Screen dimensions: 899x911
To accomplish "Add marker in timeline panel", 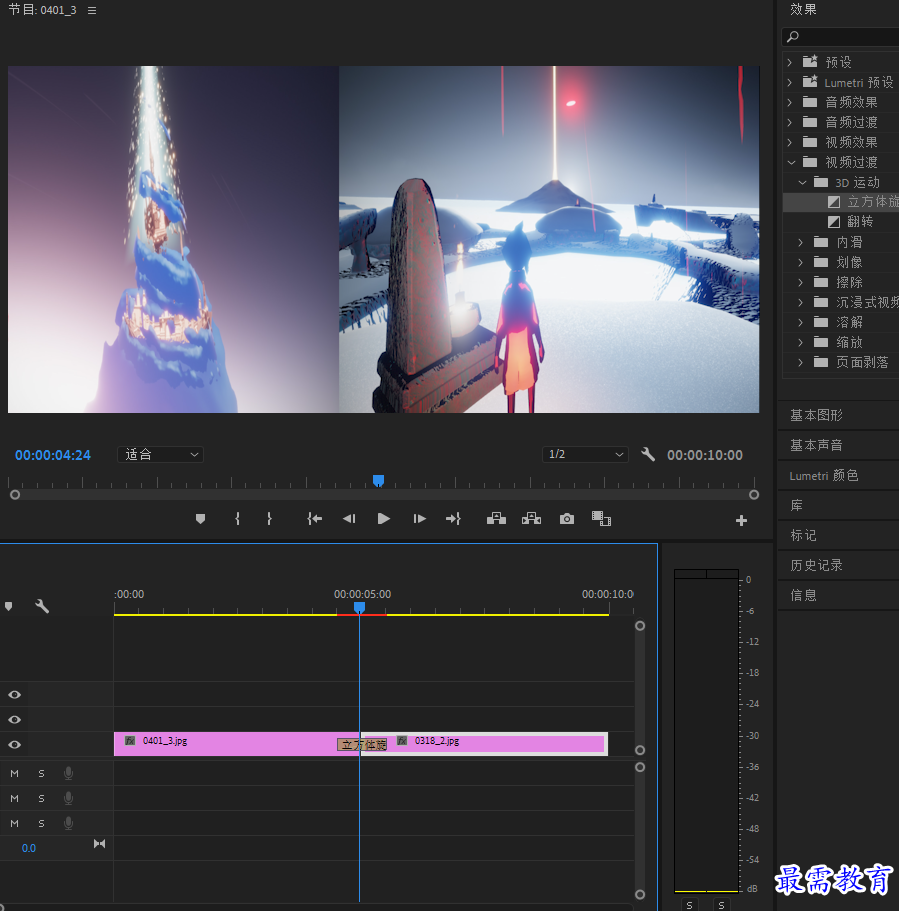I will coord(9,606).
